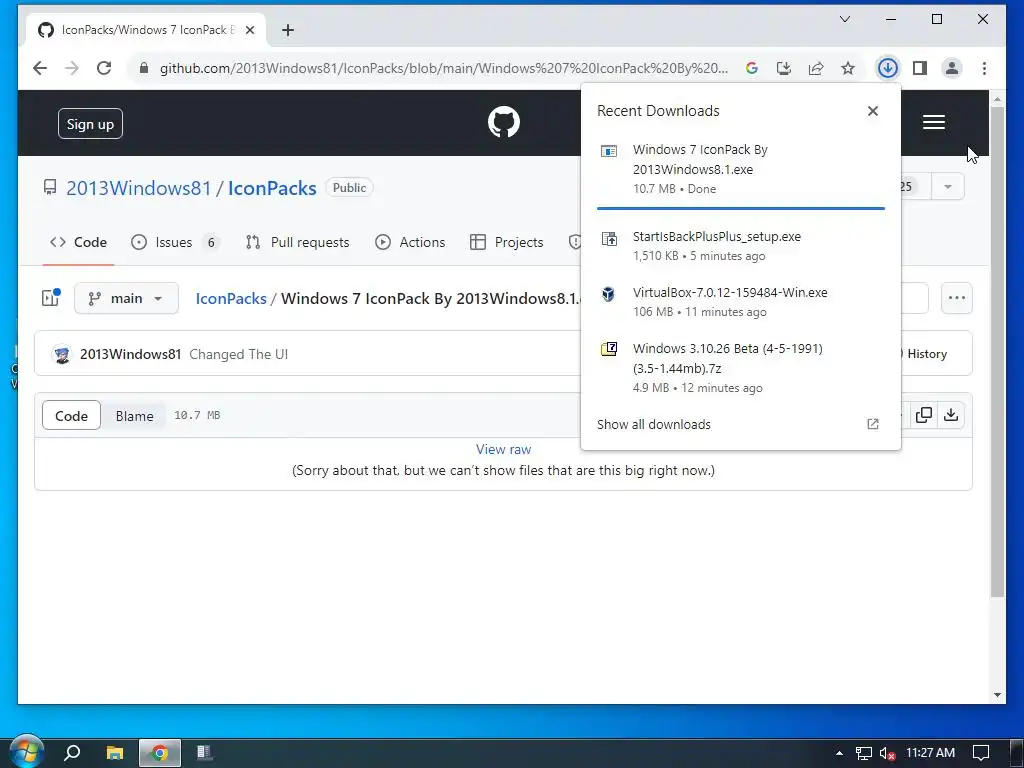This screenshot has height=768, width=1024.
Task: Open File Explorer from taskbar
Action: coord(115,753)
